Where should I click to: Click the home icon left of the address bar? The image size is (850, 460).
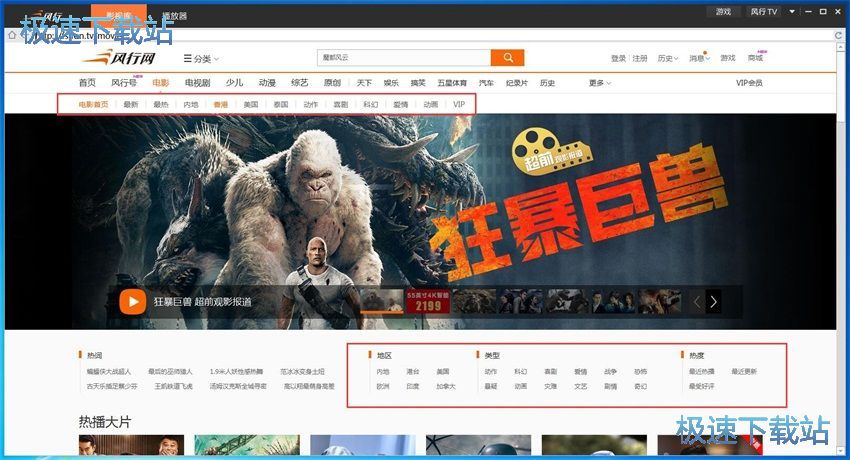point(12,35)
